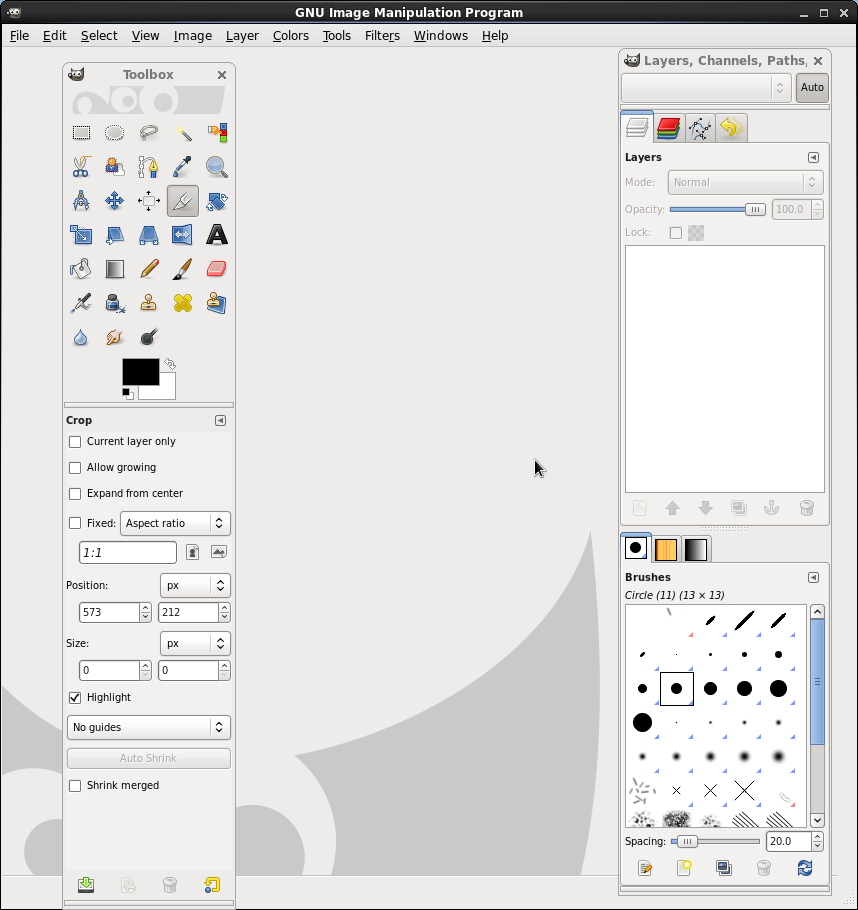The image size is (858, 910).
Task: Select the Heal bandage tool
Action: coord(183,303)
